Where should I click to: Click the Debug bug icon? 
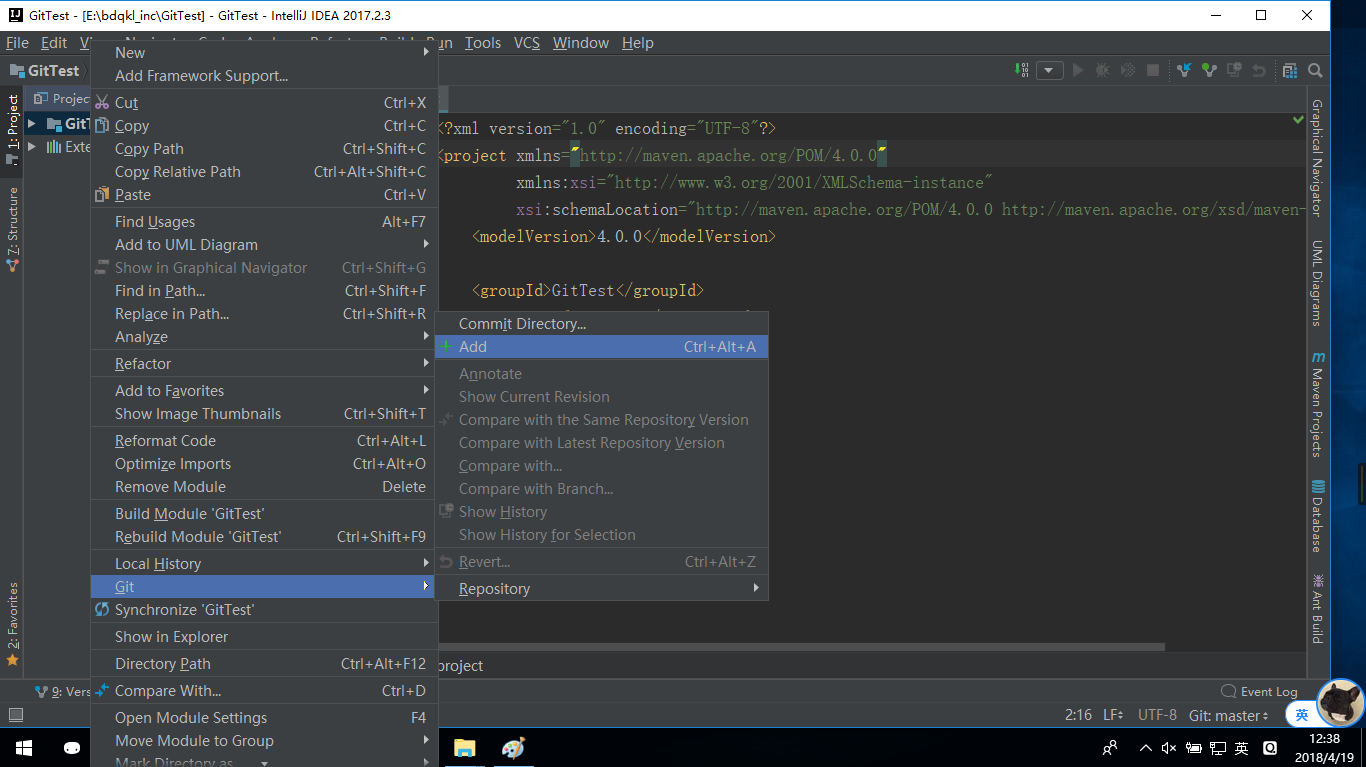[1103, 70]
